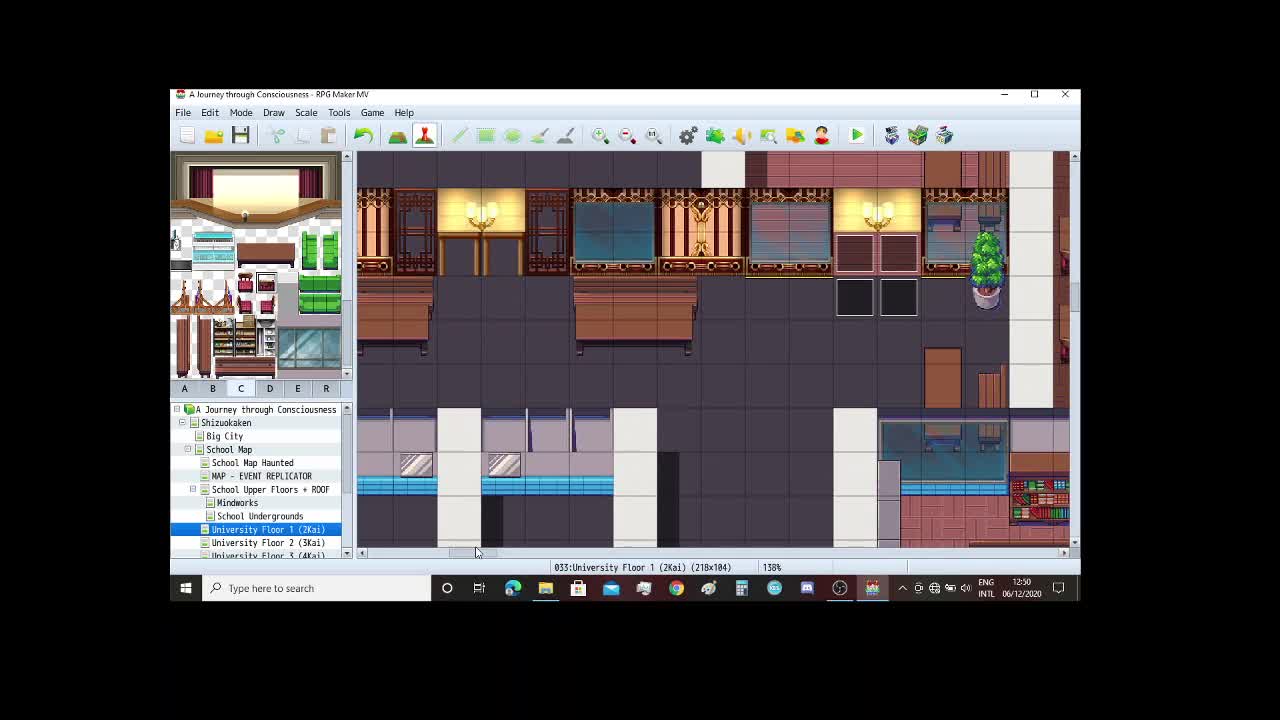Open the Database gear icon
This screenshot has height=720, width=1280.
point(688,135)
